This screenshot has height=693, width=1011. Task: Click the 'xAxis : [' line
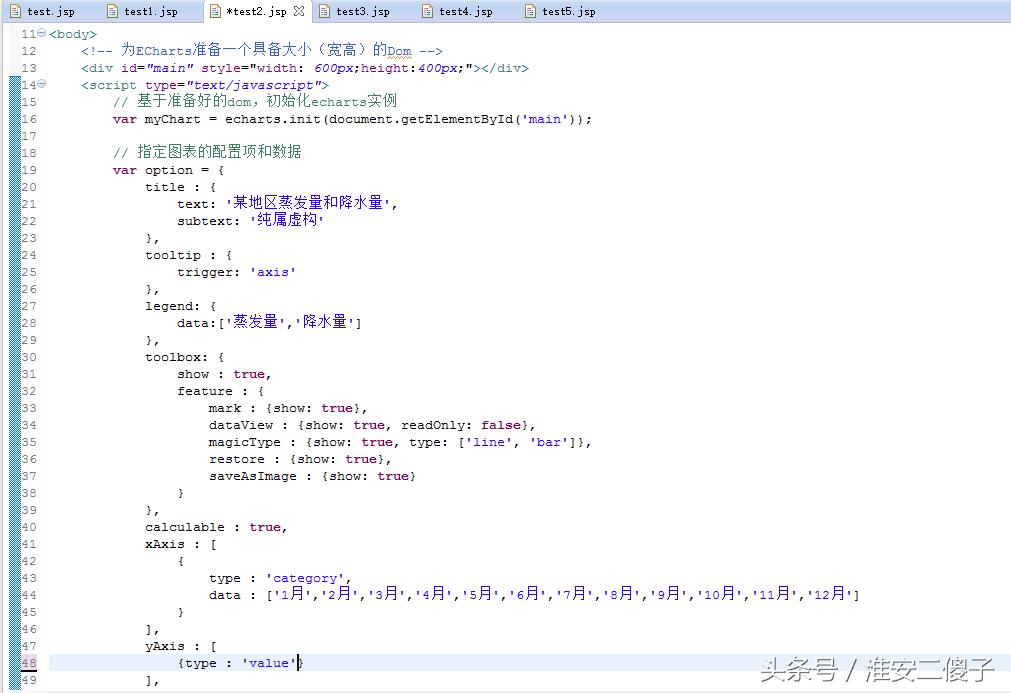click(x=181, y=545)
